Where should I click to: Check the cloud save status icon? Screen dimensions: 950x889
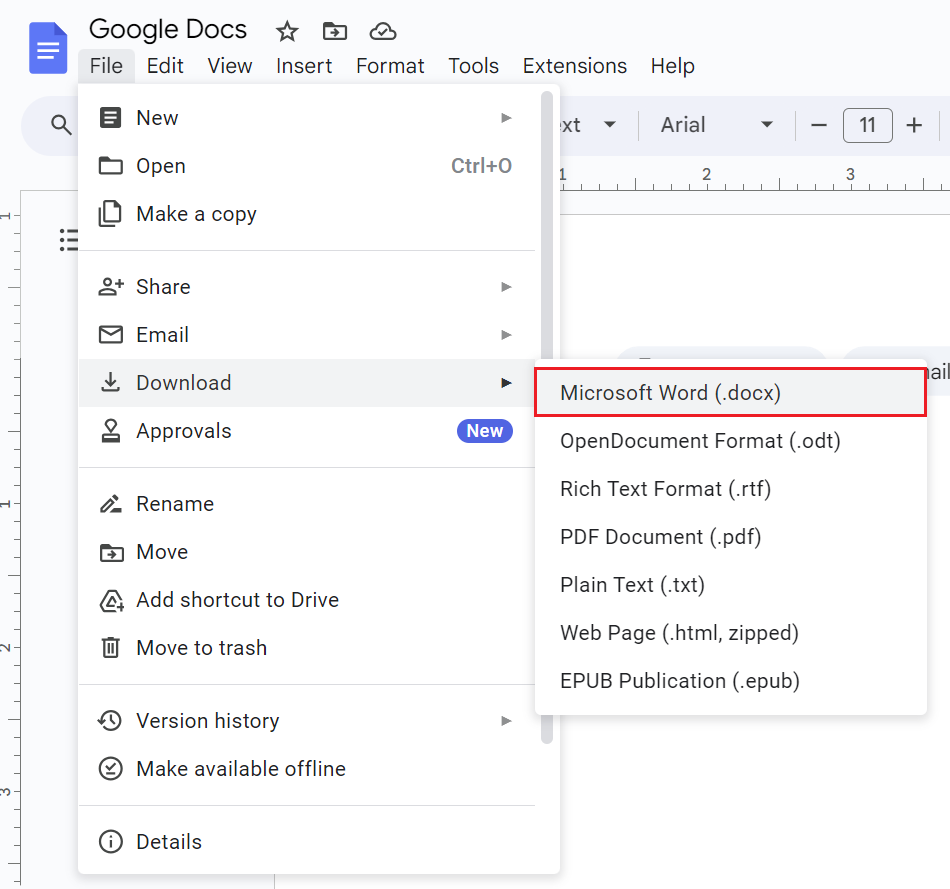(382, 32)
